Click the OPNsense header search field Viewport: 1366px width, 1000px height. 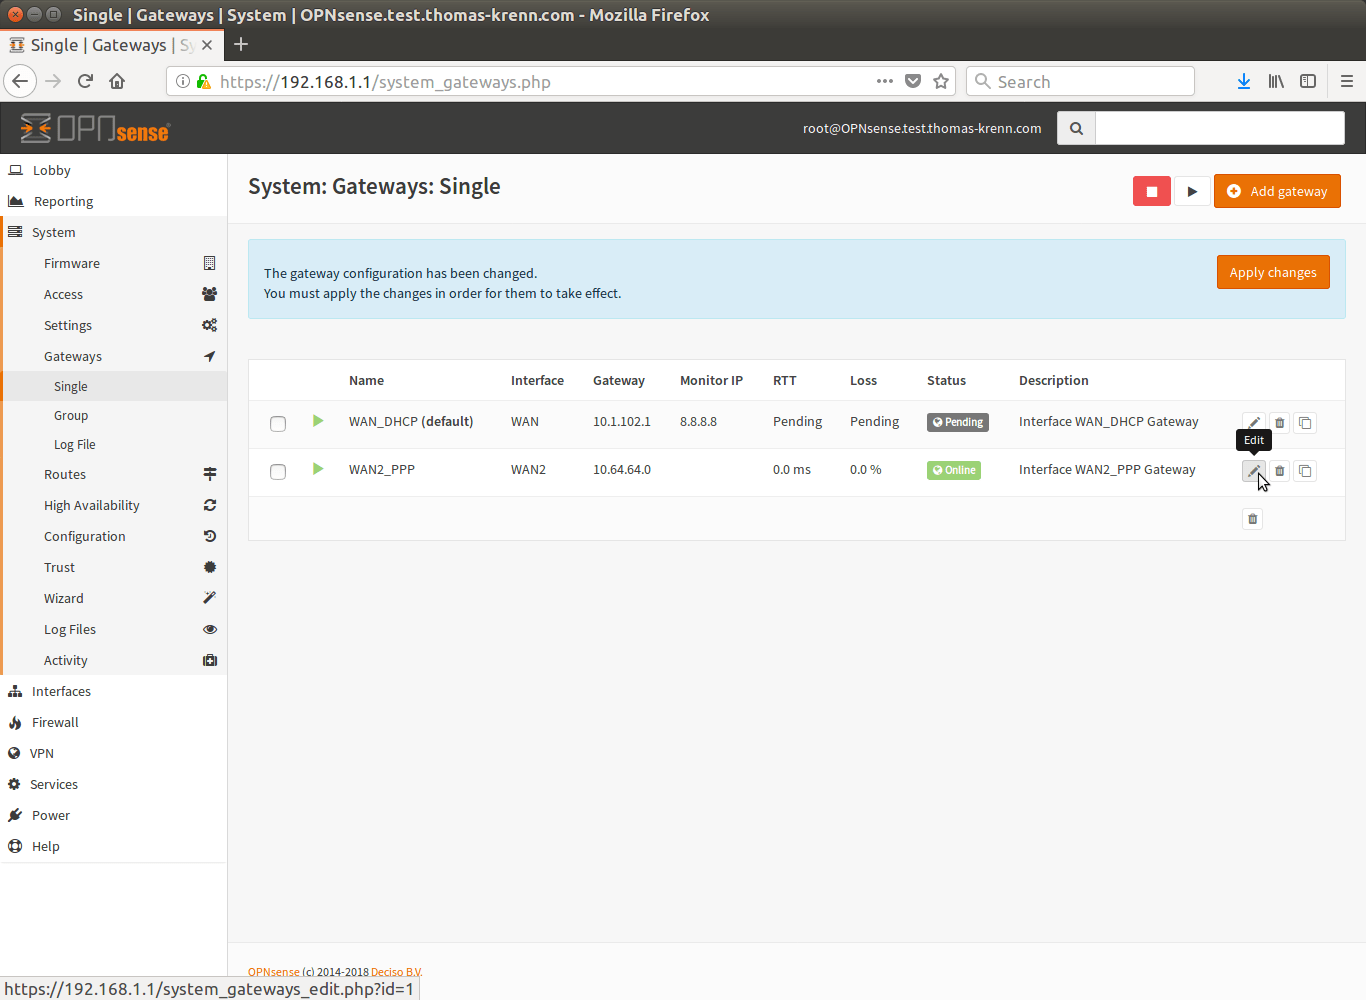point(1219,128)
